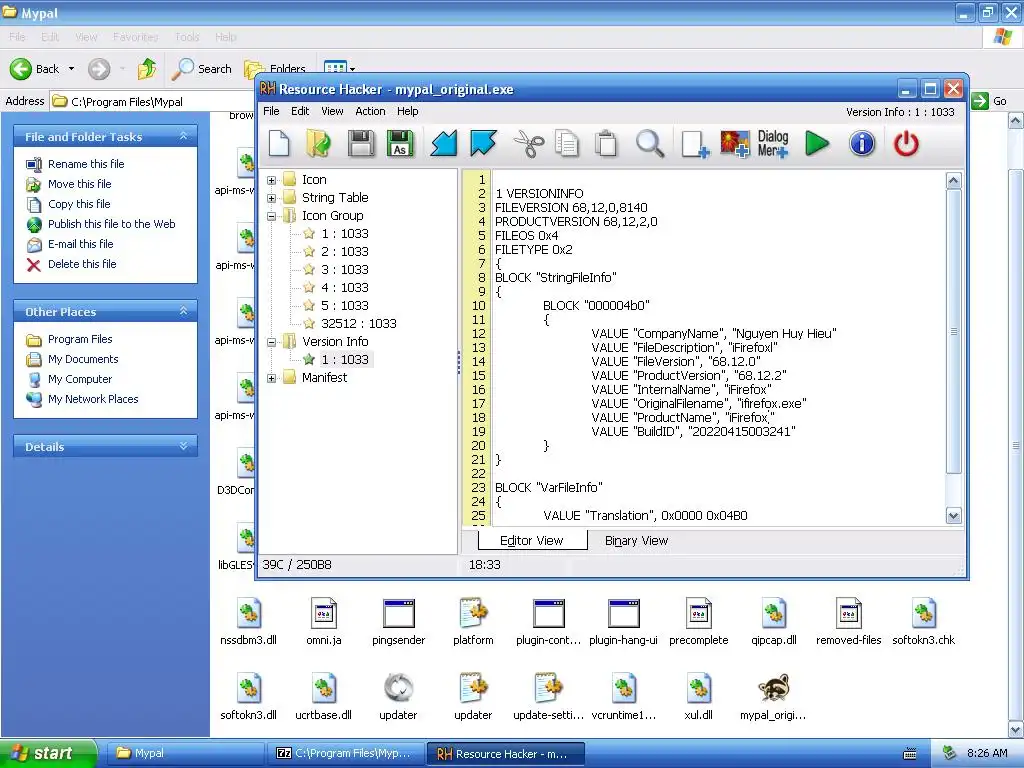
Task: Click the Save As floppy icon
Action: pos(400,144)
